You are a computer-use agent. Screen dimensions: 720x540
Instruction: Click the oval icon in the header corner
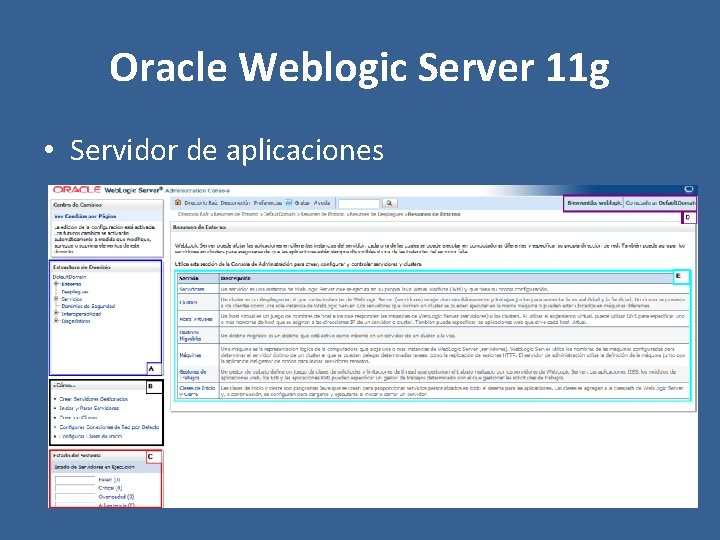688,189
